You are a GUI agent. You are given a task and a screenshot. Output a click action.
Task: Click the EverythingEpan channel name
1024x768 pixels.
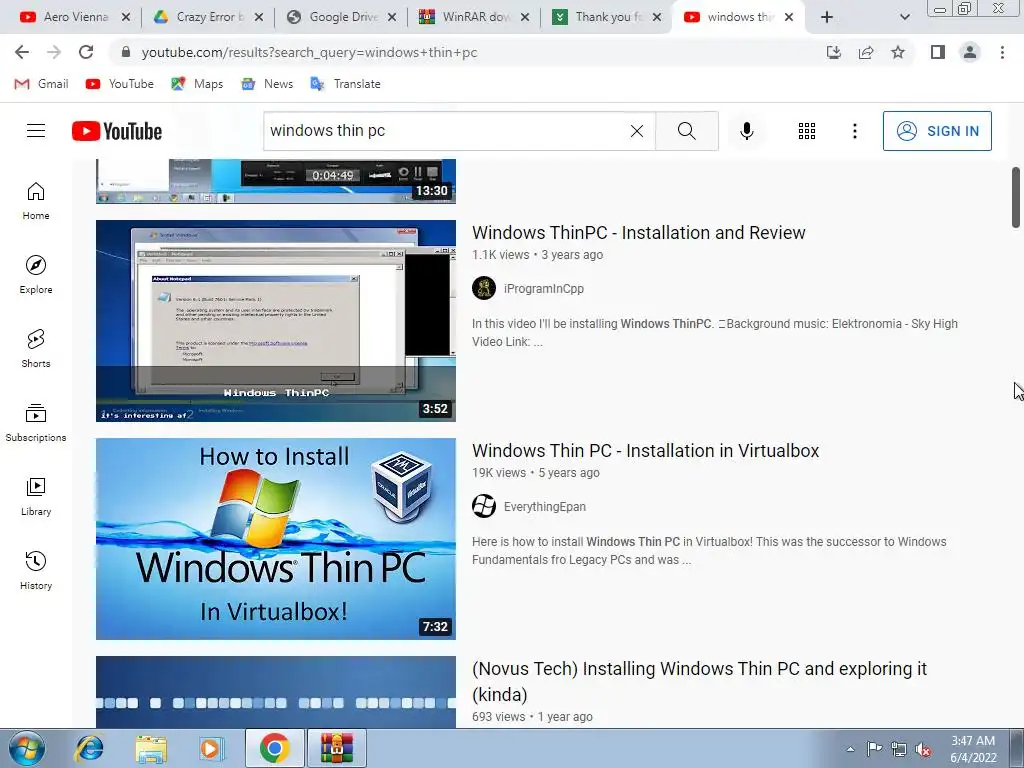(x=545, y=507)
